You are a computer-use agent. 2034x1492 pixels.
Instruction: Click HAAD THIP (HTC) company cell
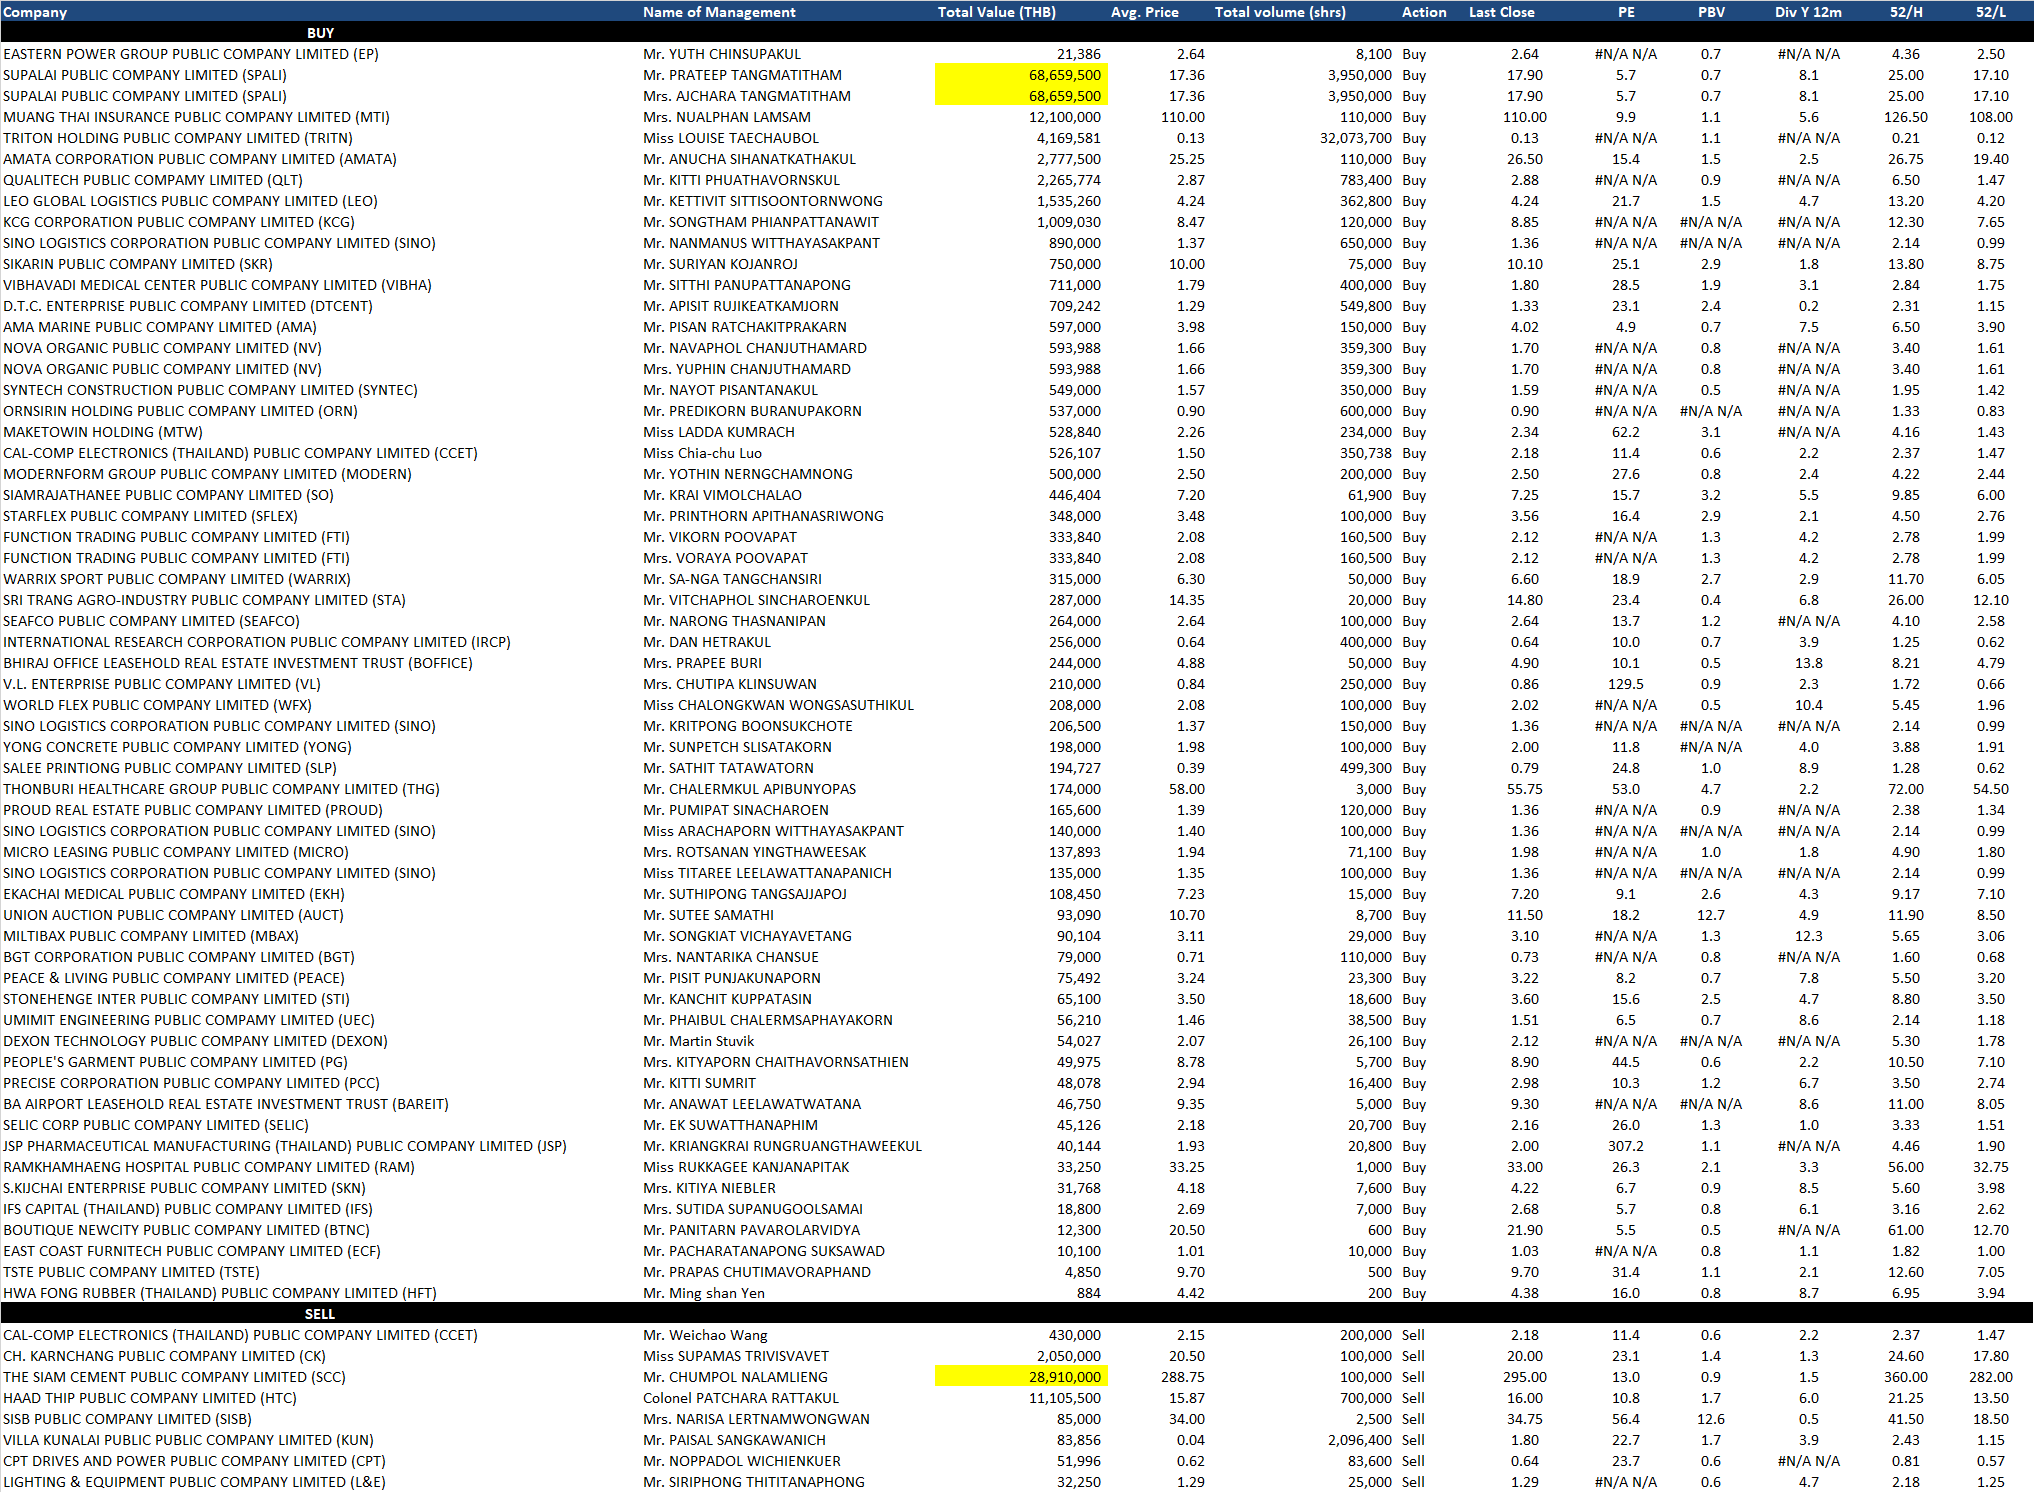[x=150, y=1398]
